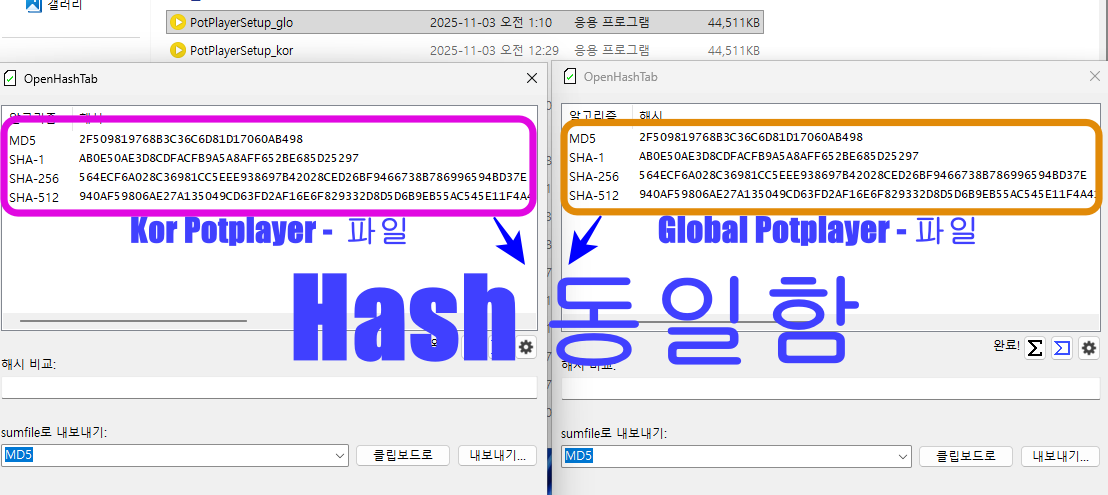1108x495 pixels.
Task: Open settings gear in right OpenHashTab window
Action: [x=1089, y=348]
